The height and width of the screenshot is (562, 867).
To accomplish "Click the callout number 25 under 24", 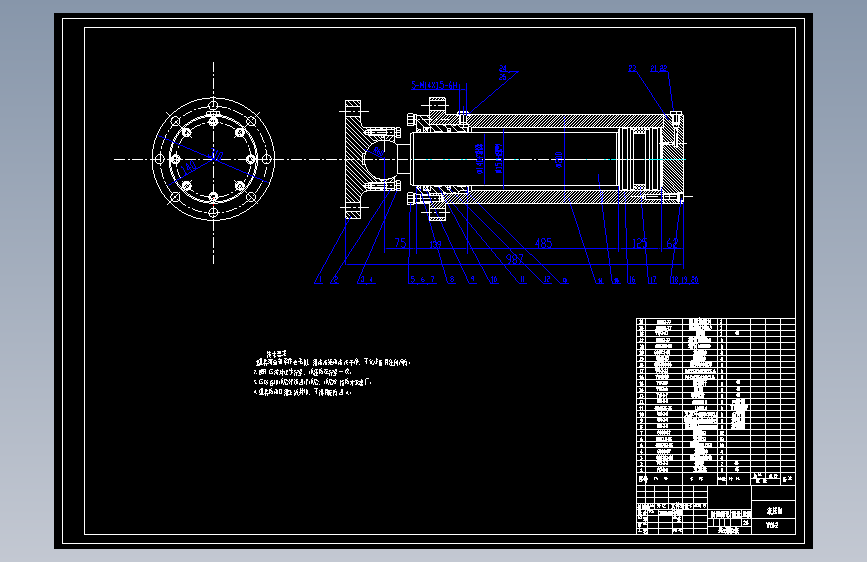I will (503, 77).
